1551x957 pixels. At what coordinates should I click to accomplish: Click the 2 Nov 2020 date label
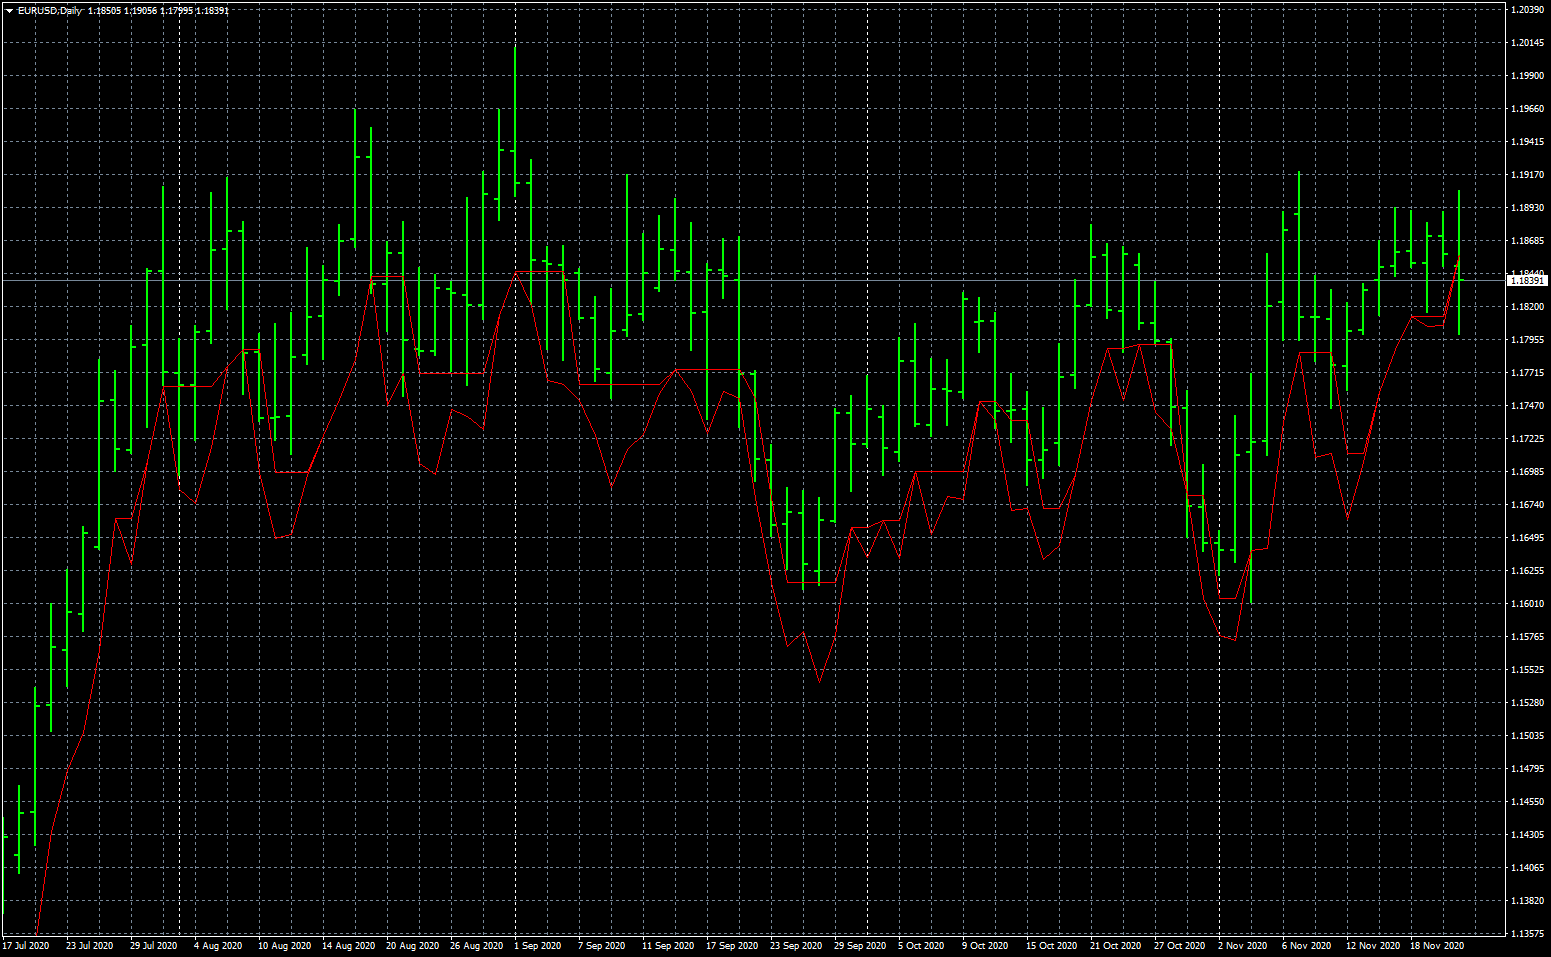coord(1242,946)
